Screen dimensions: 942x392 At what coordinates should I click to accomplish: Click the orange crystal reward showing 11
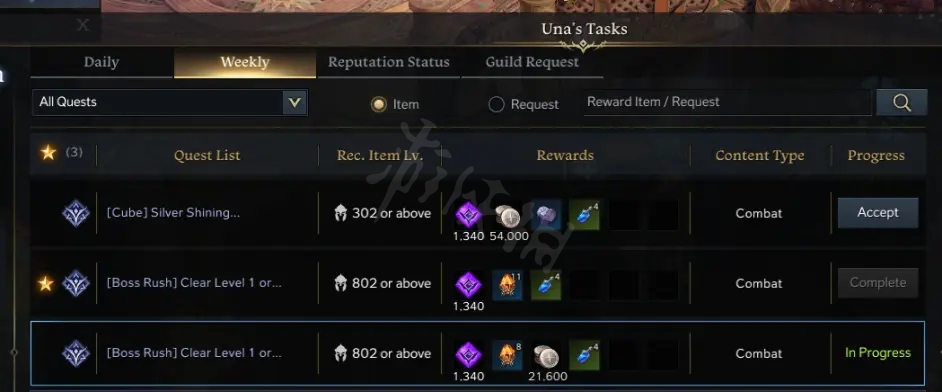click(x=508, y=285)
